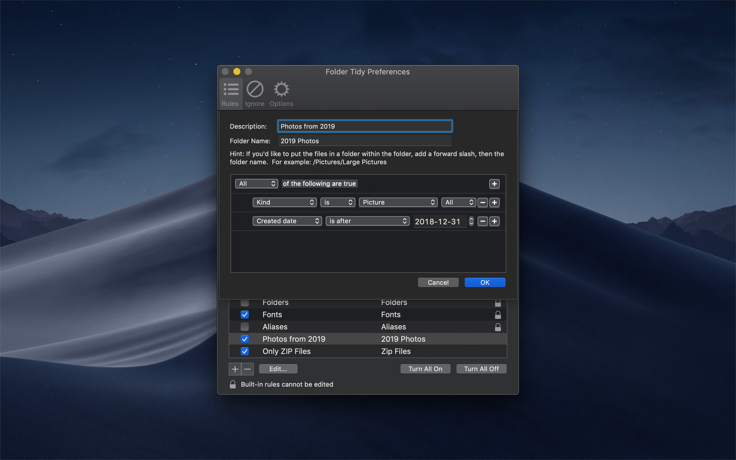736x460 pixels.
Task: Open the All dropdown in the Kind row
Action: click(458, 203)
